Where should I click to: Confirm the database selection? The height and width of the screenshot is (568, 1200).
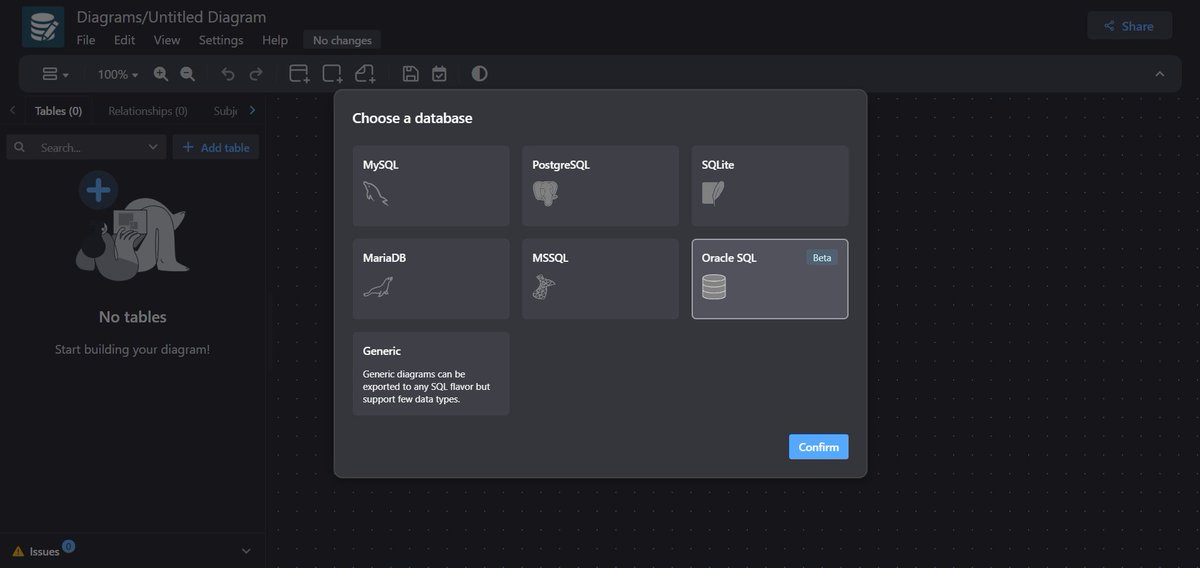pyautogui.click(x=818, y=447)
